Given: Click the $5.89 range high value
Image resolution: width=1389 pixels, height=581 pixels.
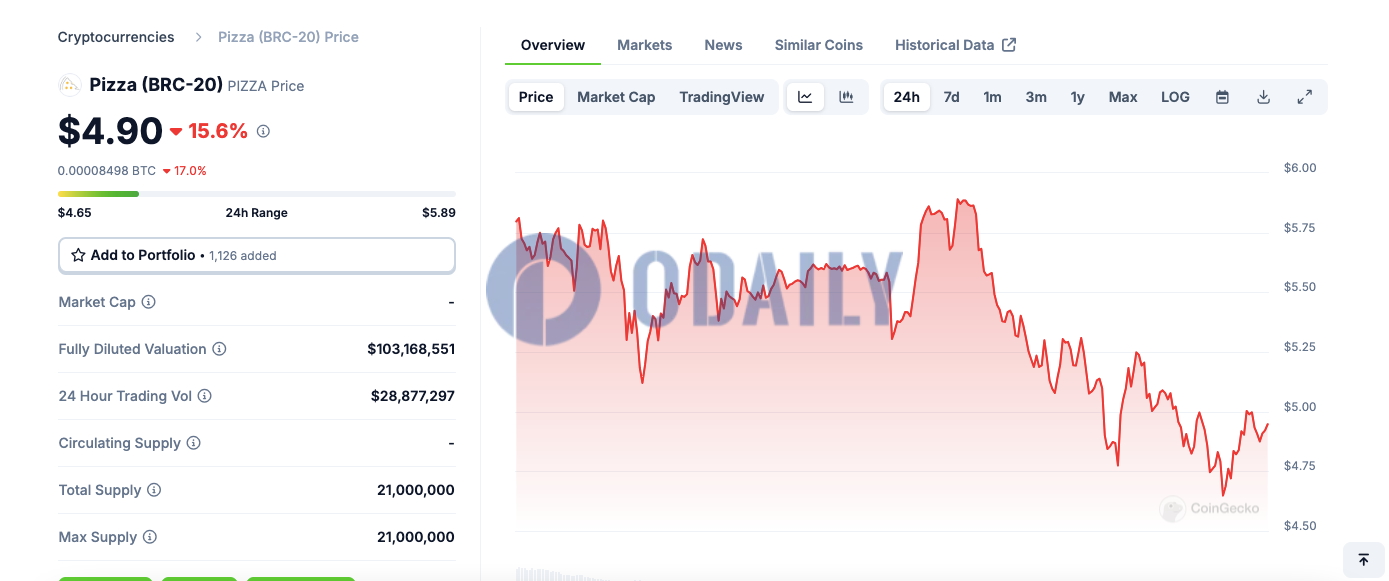Looking at the screenshot, I should pyautogui.click(x=438, y=213).
